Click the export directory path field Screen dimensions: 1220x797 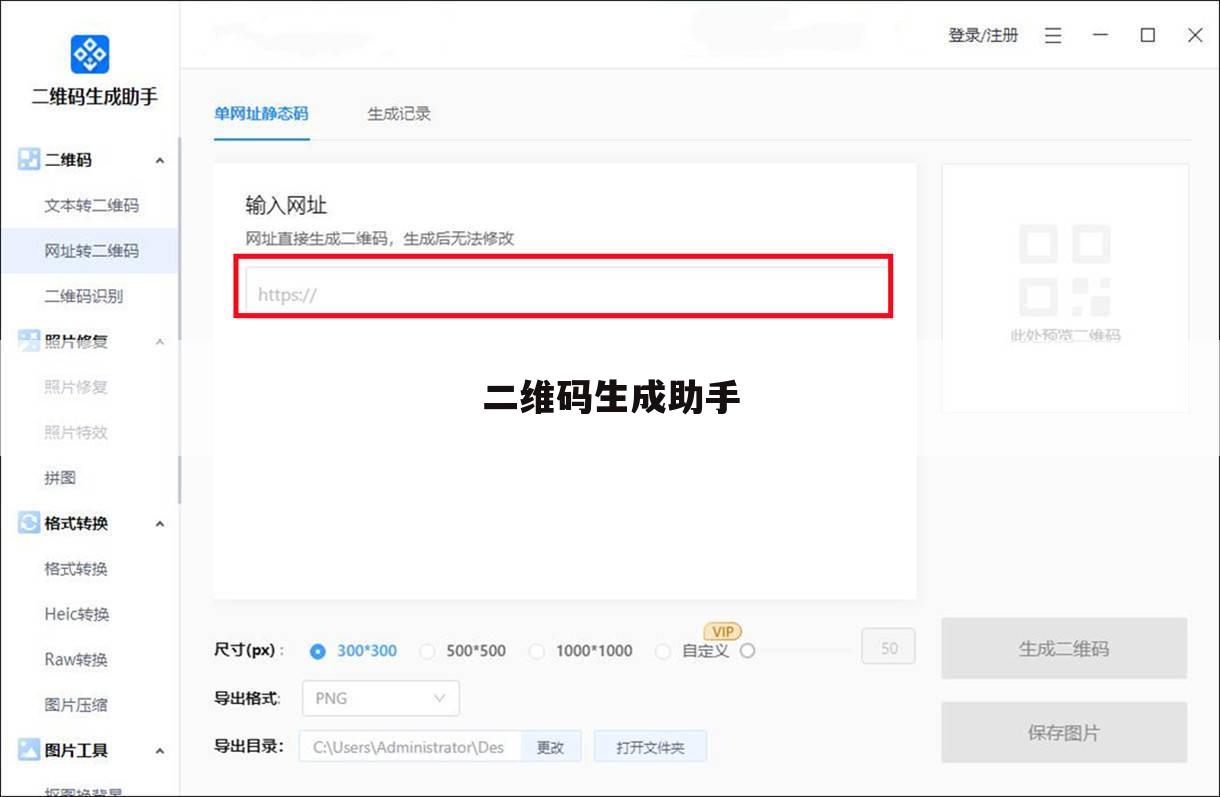click(x=410, y=747)
